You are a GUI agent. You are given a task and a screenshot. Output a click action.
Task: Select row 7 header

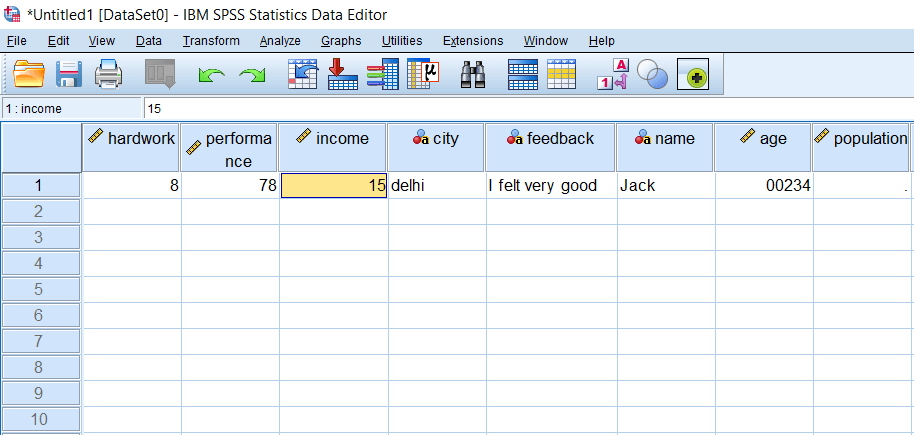[x=41, y=341]
